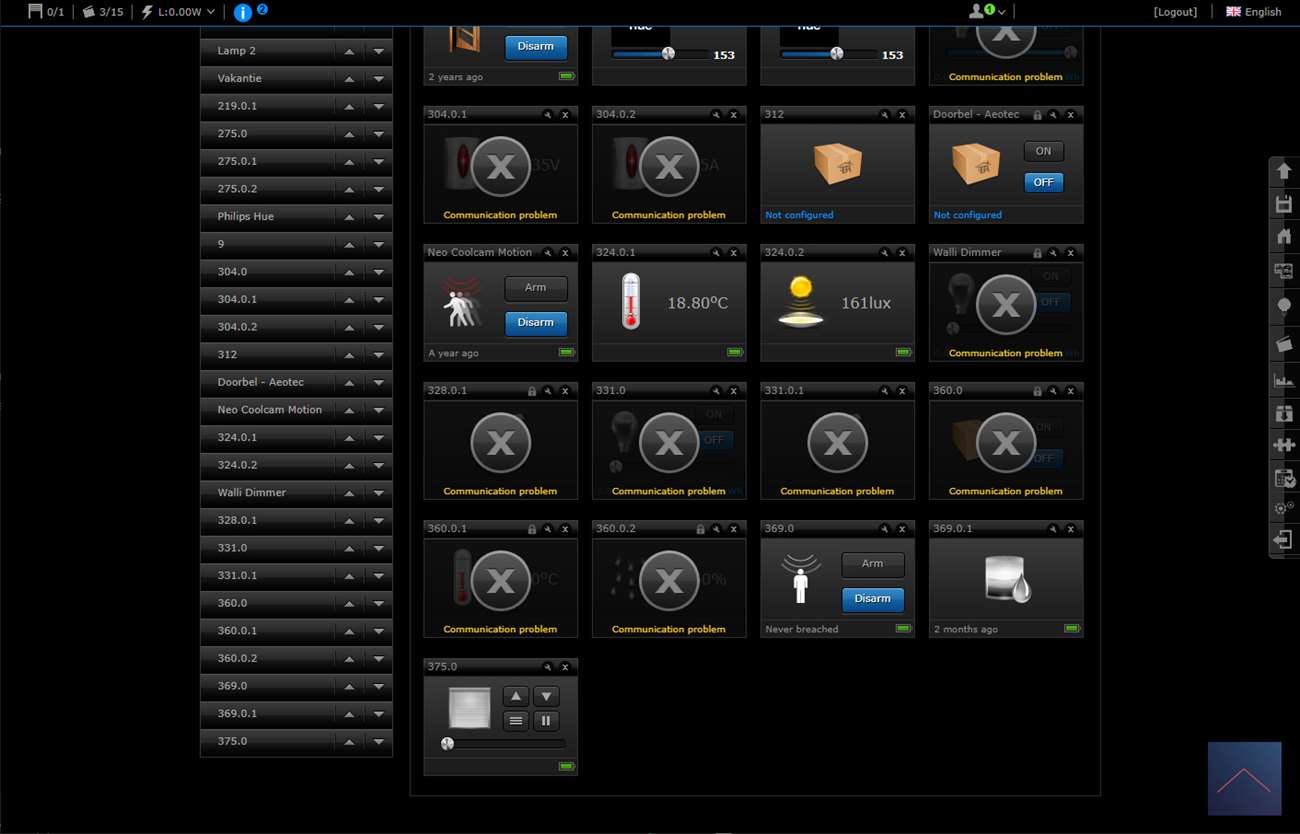Viewport: 1300px width, 834px height.
Task: Close the 375.0 roller shutter with down button
Action: [x=546, y=696]
